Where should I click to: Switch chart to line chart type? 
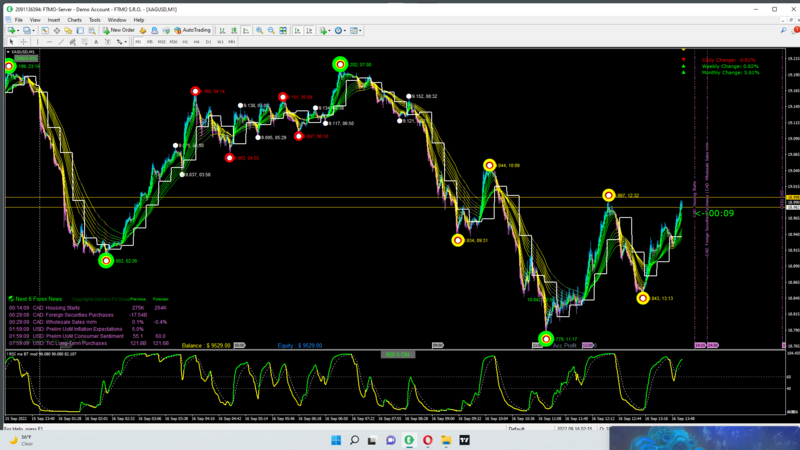[x=246, y=31]
